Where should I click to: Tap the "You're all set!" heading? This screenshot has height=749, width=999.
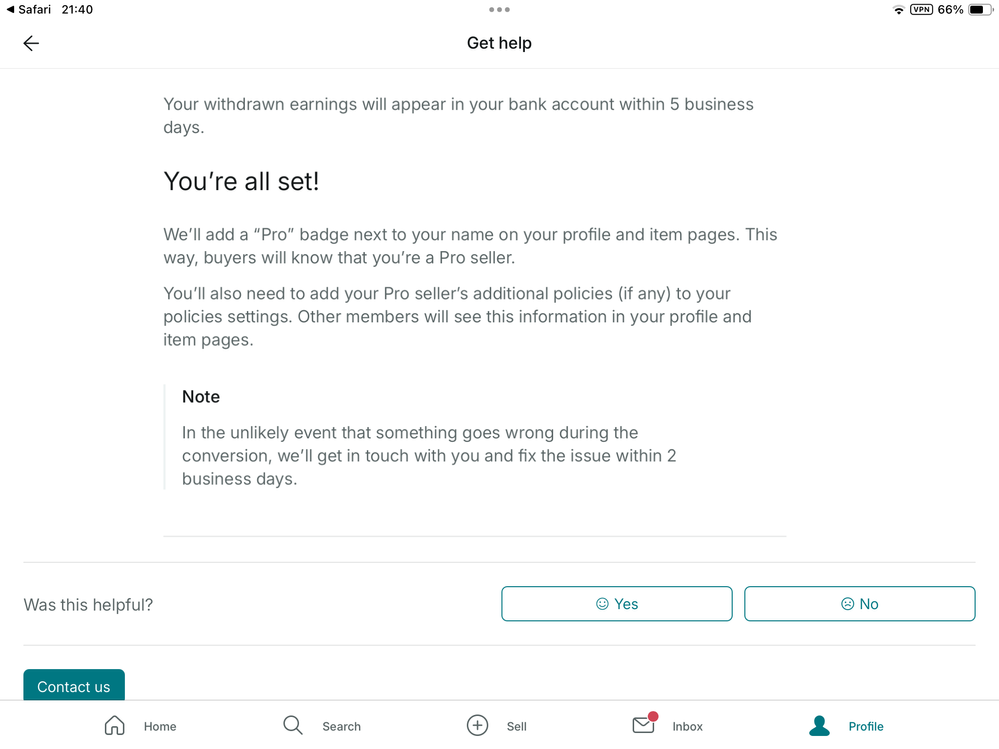(x=241, y=182)
